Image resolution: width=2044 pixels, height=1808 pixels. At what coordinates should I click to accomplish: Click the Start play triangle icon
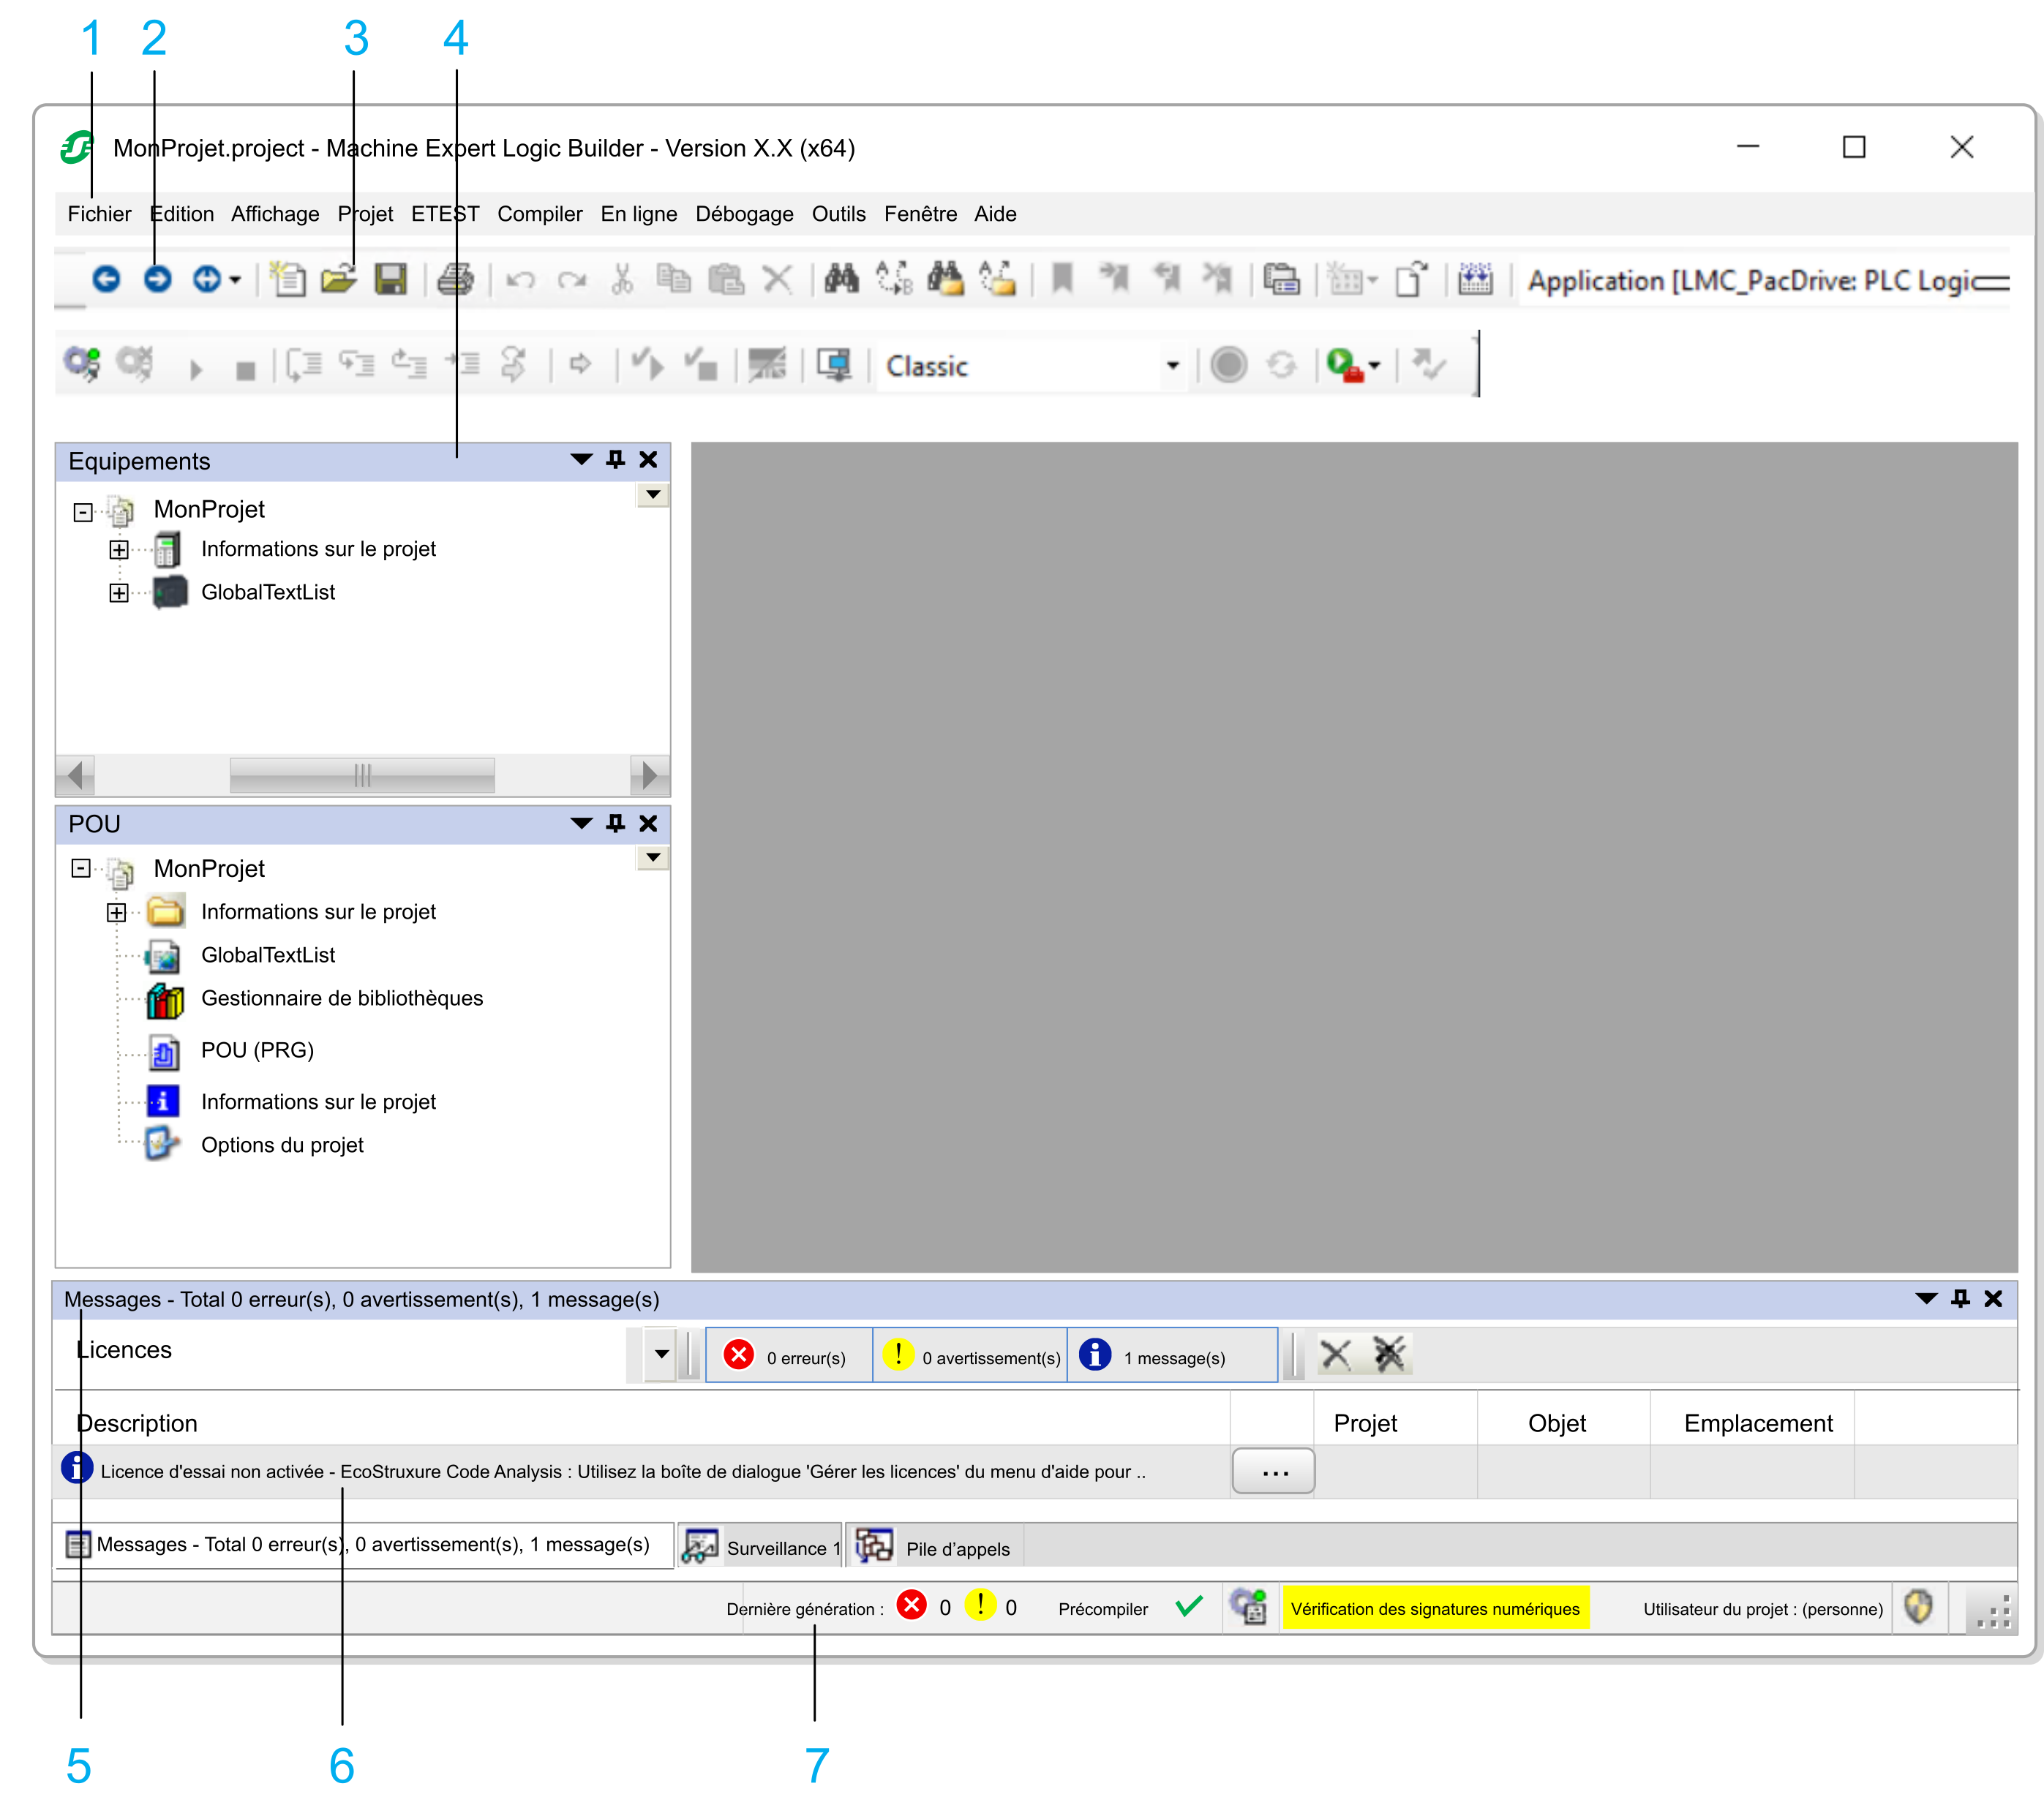click(x=196, y=369)
